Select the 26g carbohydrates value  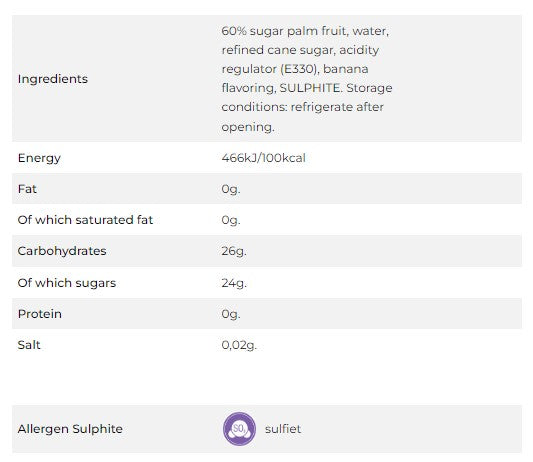pos(234,251)
